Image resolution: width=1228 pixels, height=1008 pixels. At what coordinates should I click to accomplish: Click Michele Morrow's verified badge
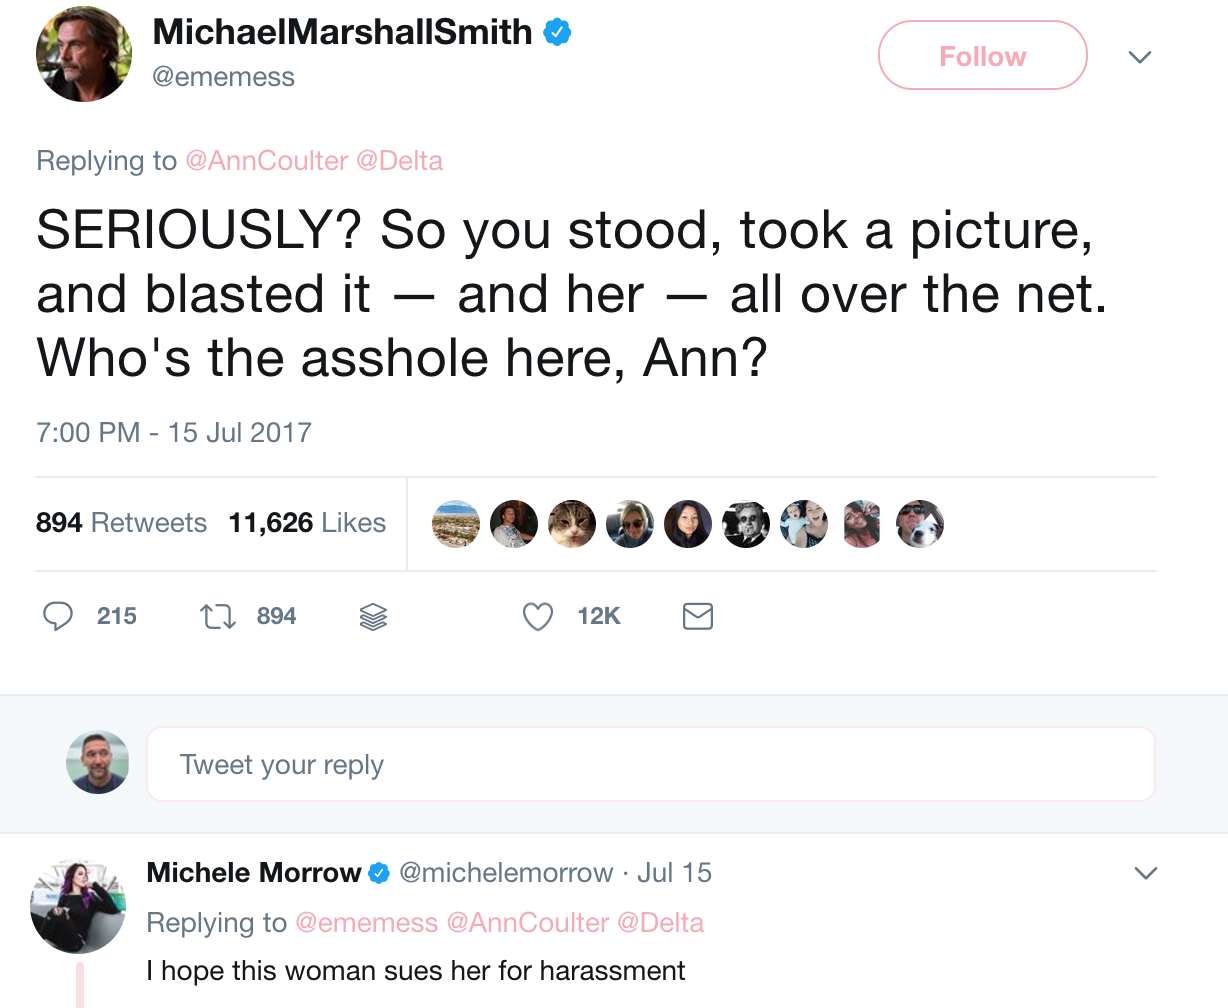coord(380,873)
